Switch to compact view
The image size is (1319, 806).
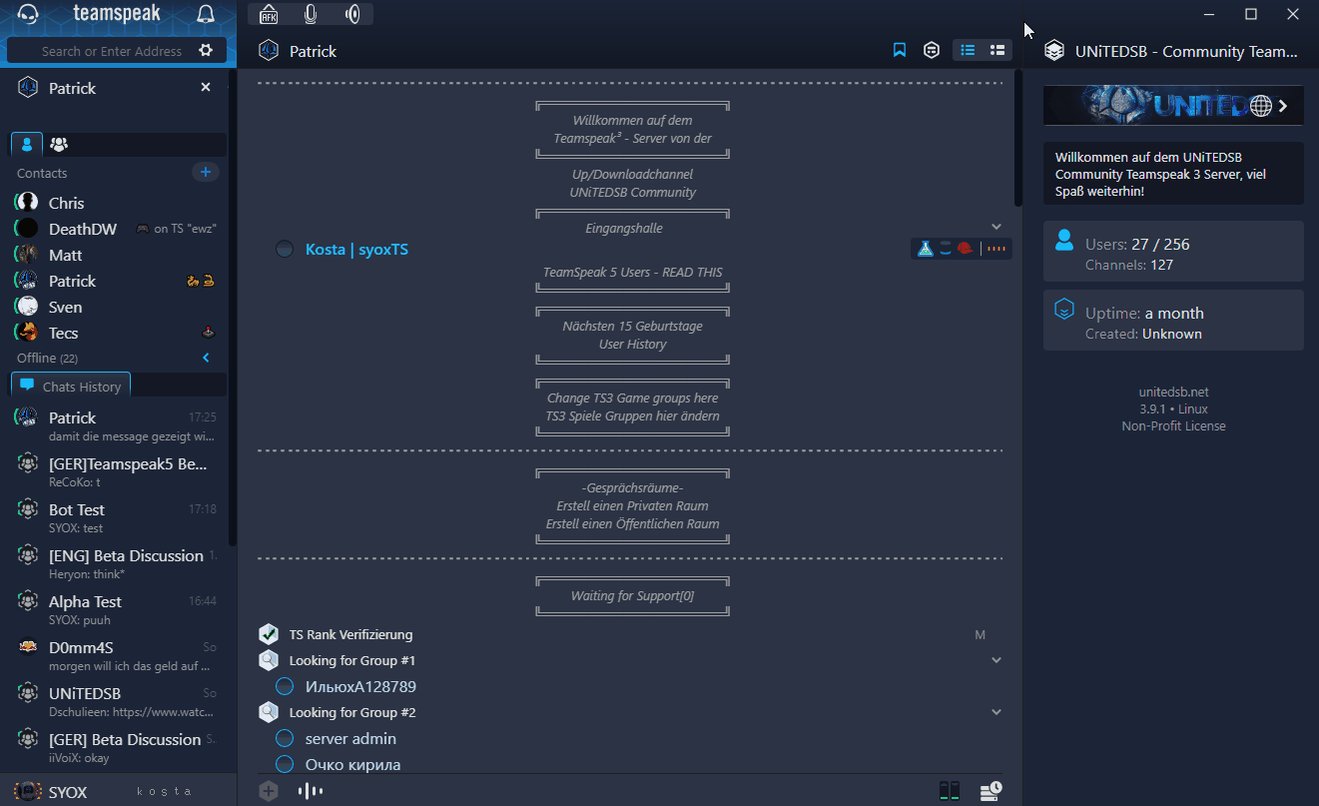997,49
